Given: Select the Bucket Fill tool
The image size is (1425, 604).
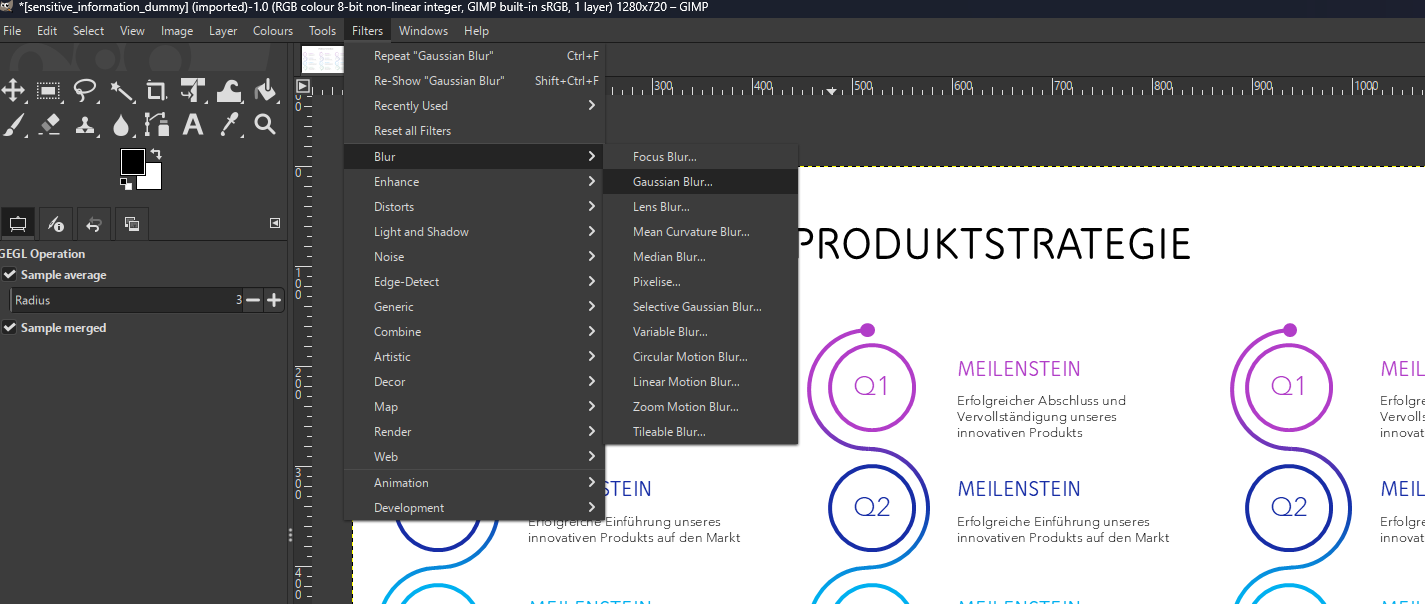Looking at the screenshot, I should 265,91.
